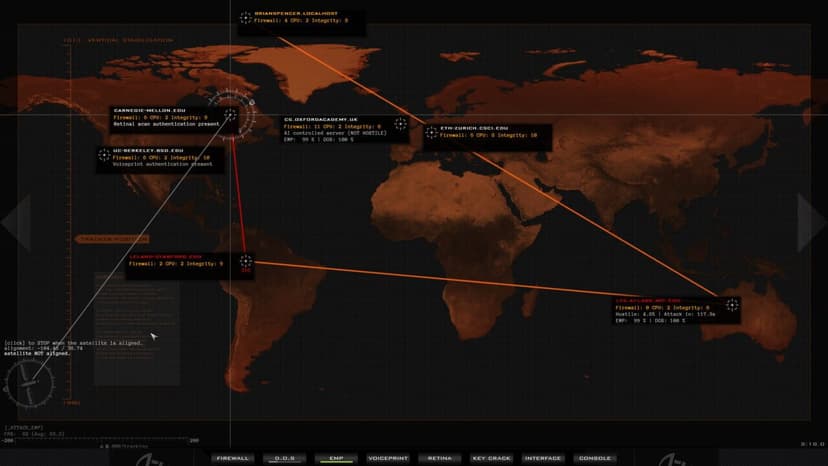The height and width of the screenshot is (466, 828).
Task: Select the uc-berkeley.bsd.edu node crosshair icon
Action: click(104, 155)
